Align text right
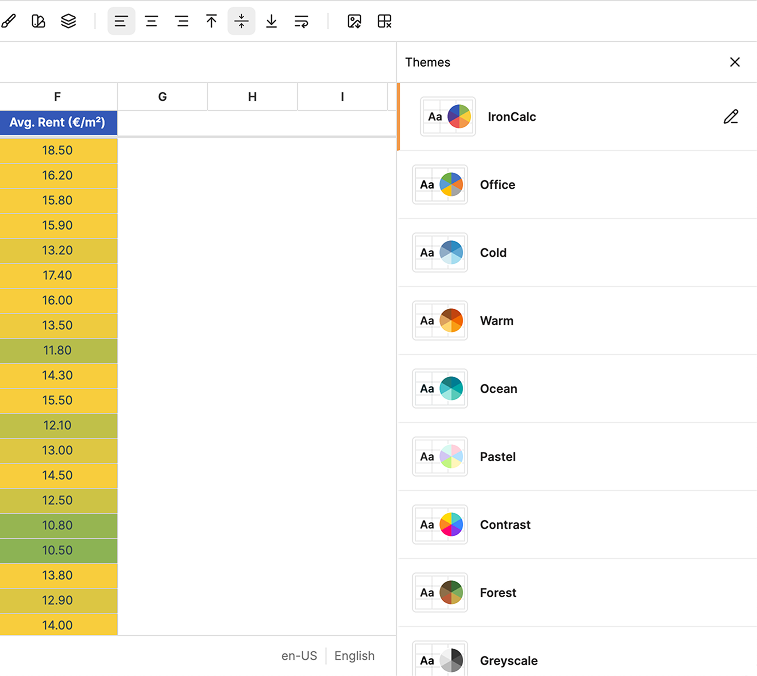757x676 pixels. [182, 21]
